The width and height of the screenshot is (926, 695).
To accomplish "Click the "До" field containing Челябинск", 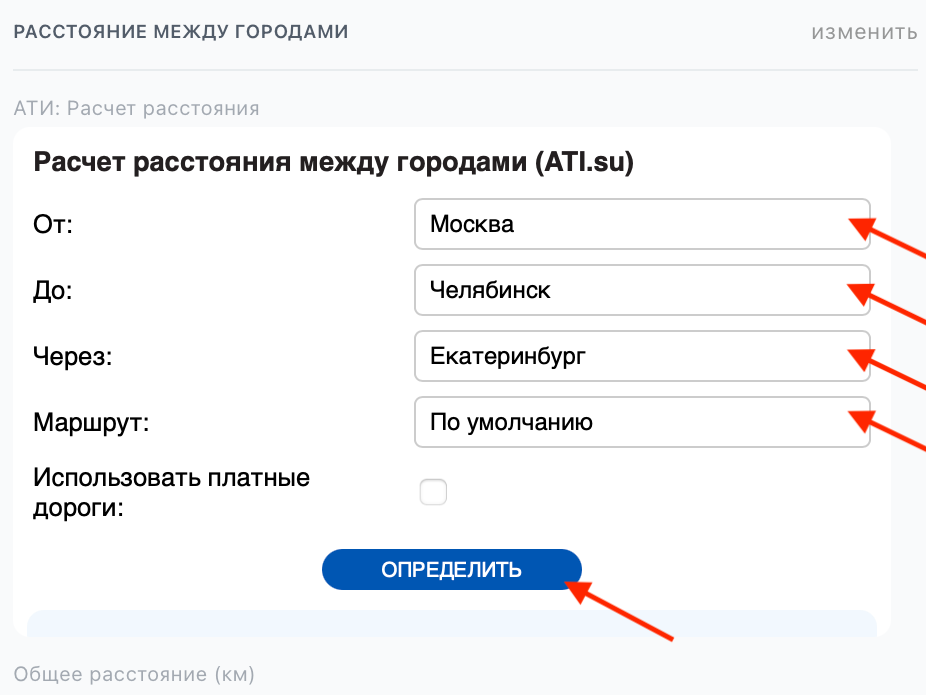I will click(x=630, y=290).
